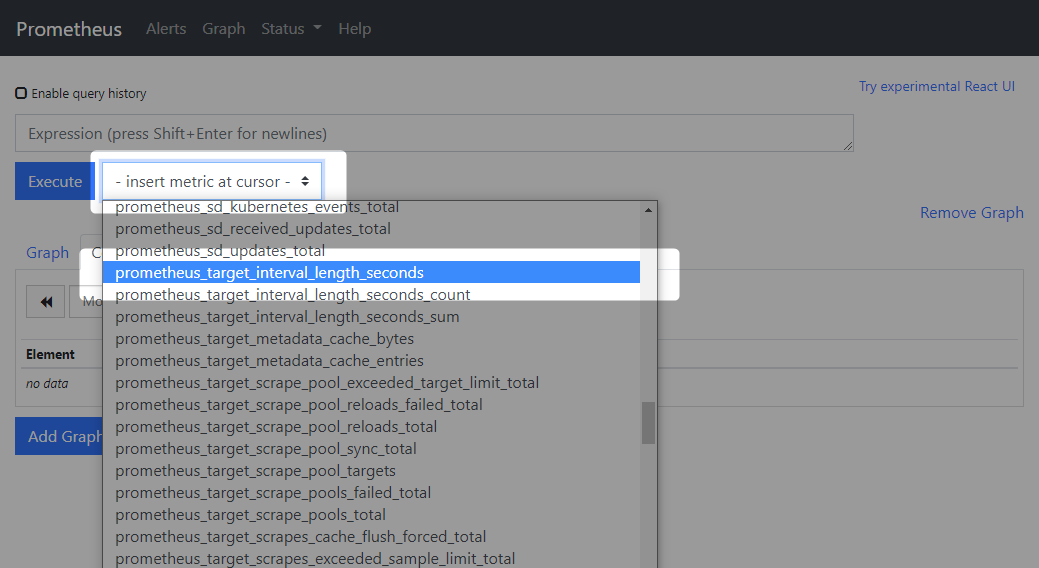Select prometheus_target_metadata_cache_bytes
Viewport: 1039px width, 568px height.
(x=371, y=338)
